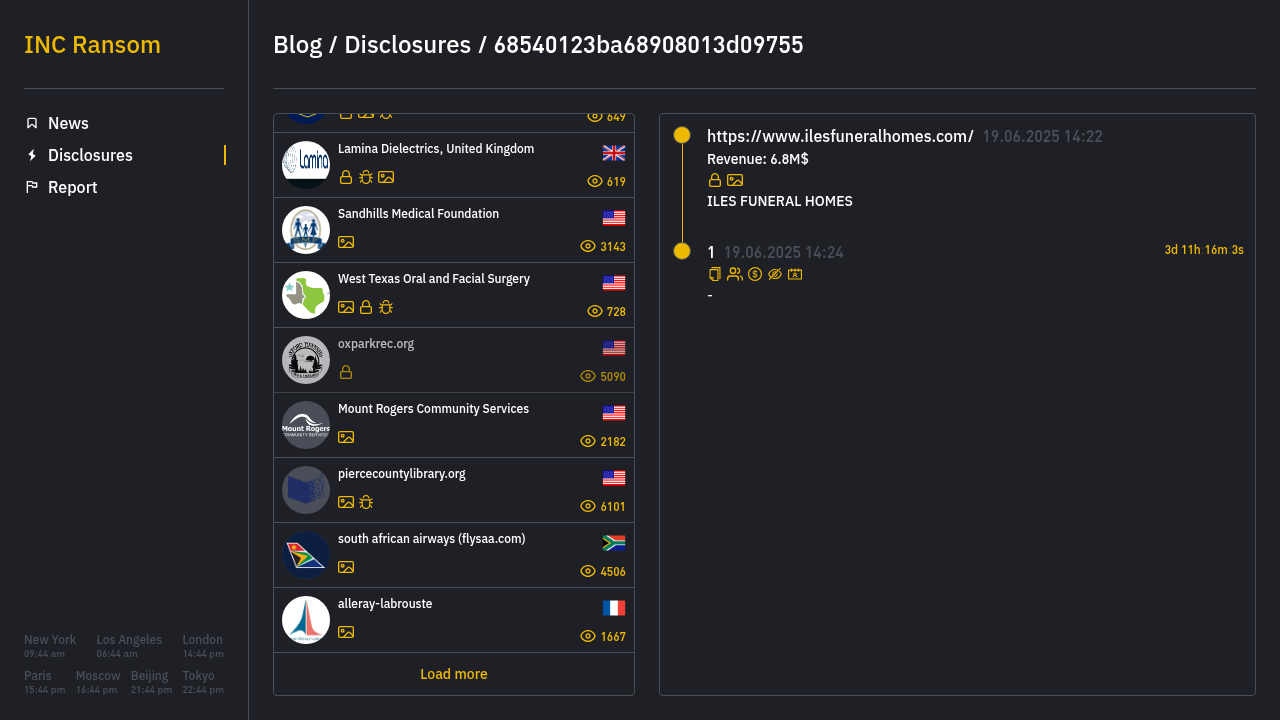Click the West Texas green map logo
This screenshot has height=720, width=1280.
coord(306,295)
